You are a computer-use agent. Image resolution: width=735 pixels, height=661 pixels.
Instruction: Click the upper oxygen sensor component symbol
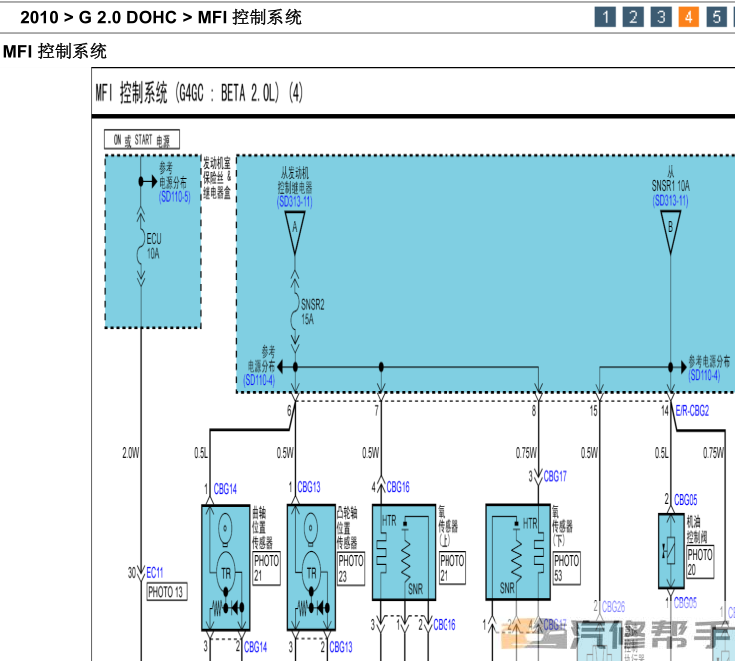click(x=404, y=552)
